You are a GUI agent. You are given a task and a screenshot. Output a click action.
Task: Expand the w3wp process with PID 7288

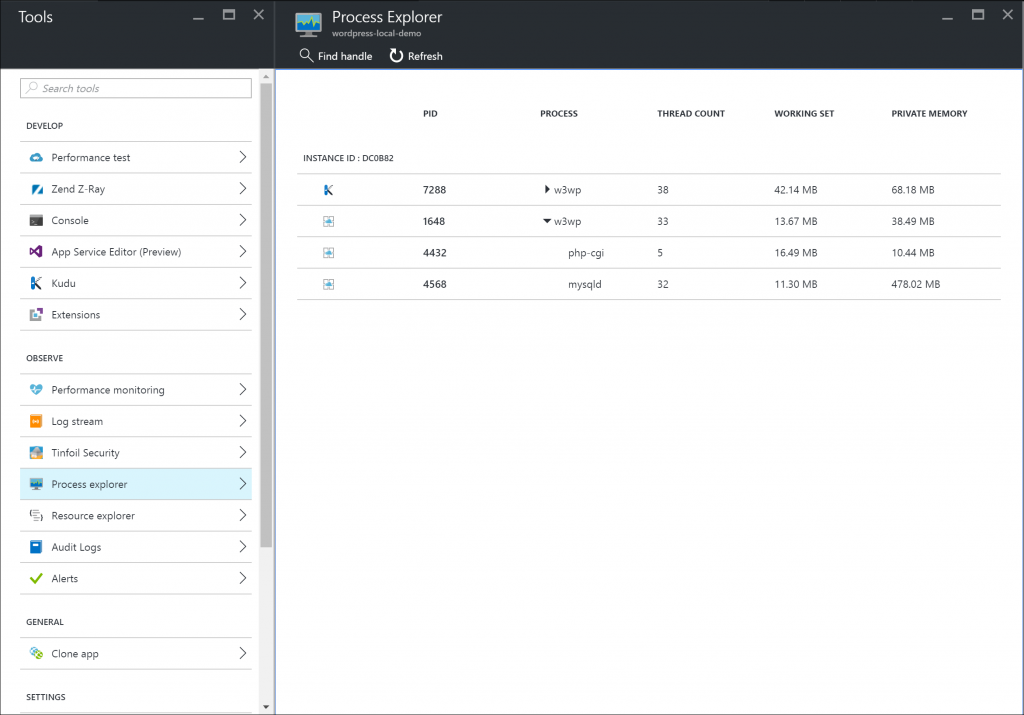pos(545,189)
